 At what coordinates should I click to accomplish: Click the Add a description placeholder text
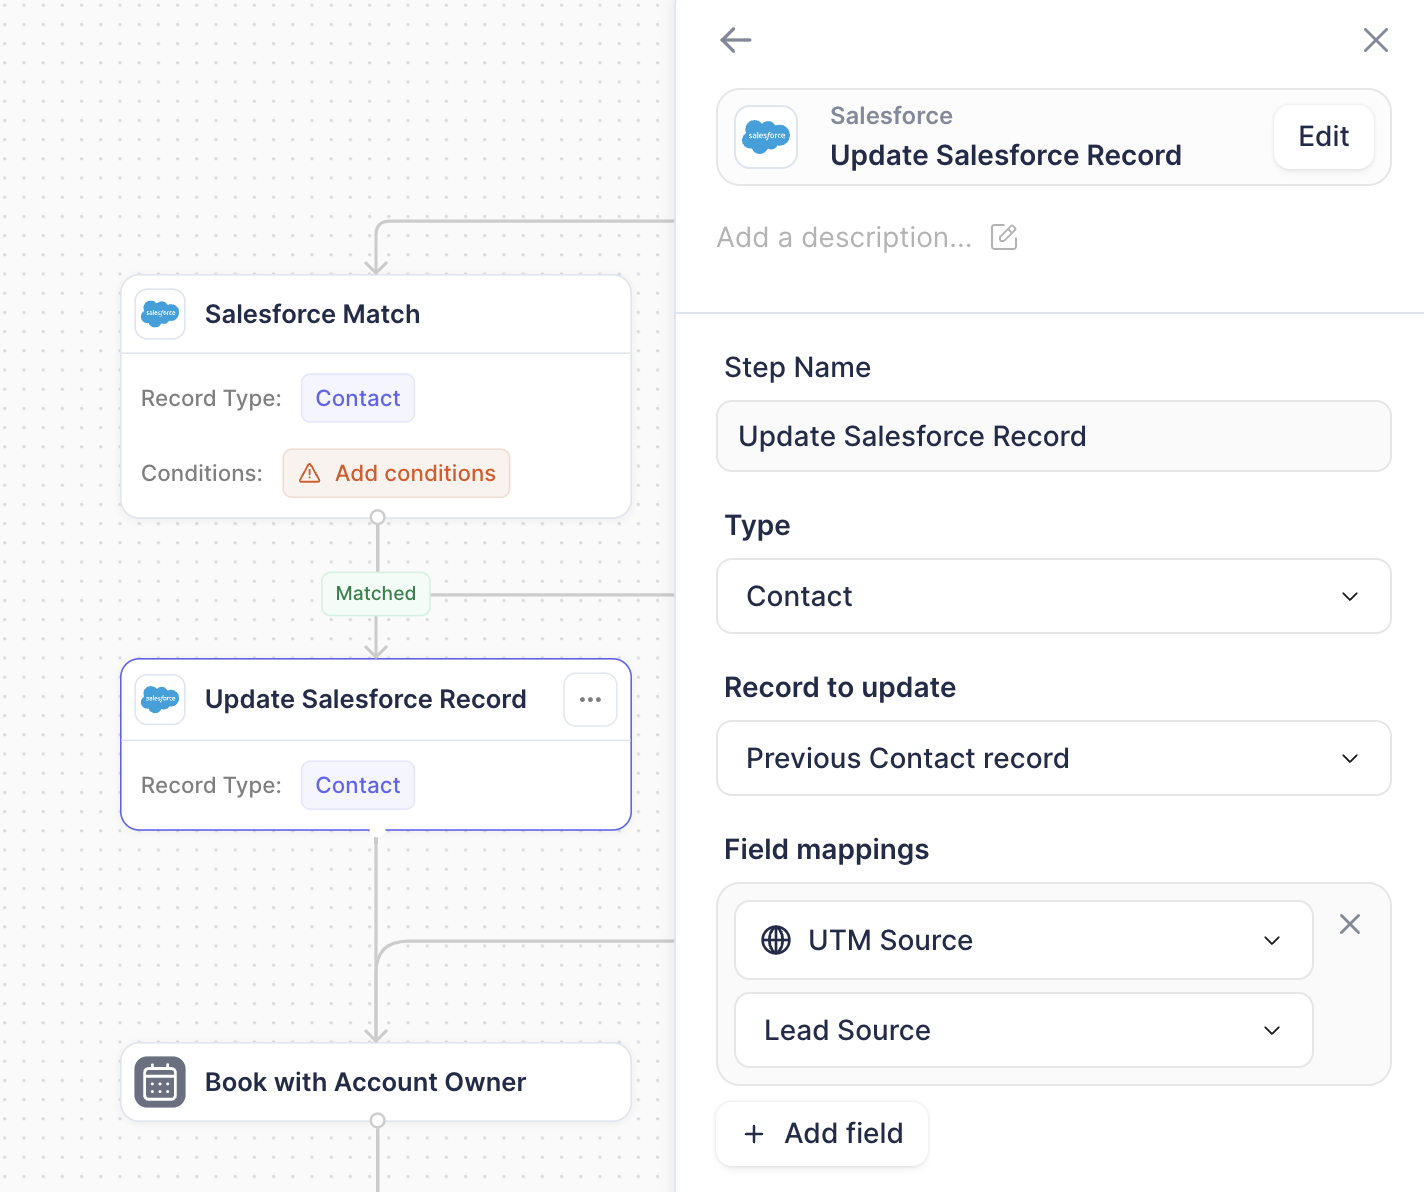click(844, 238)
